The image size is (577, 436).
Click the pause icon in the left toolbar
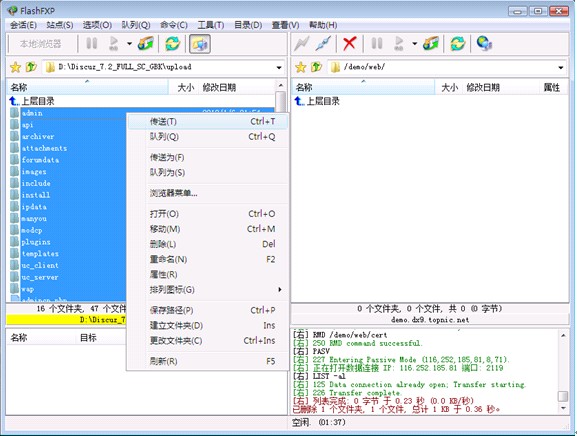click(x=92, y=44)
